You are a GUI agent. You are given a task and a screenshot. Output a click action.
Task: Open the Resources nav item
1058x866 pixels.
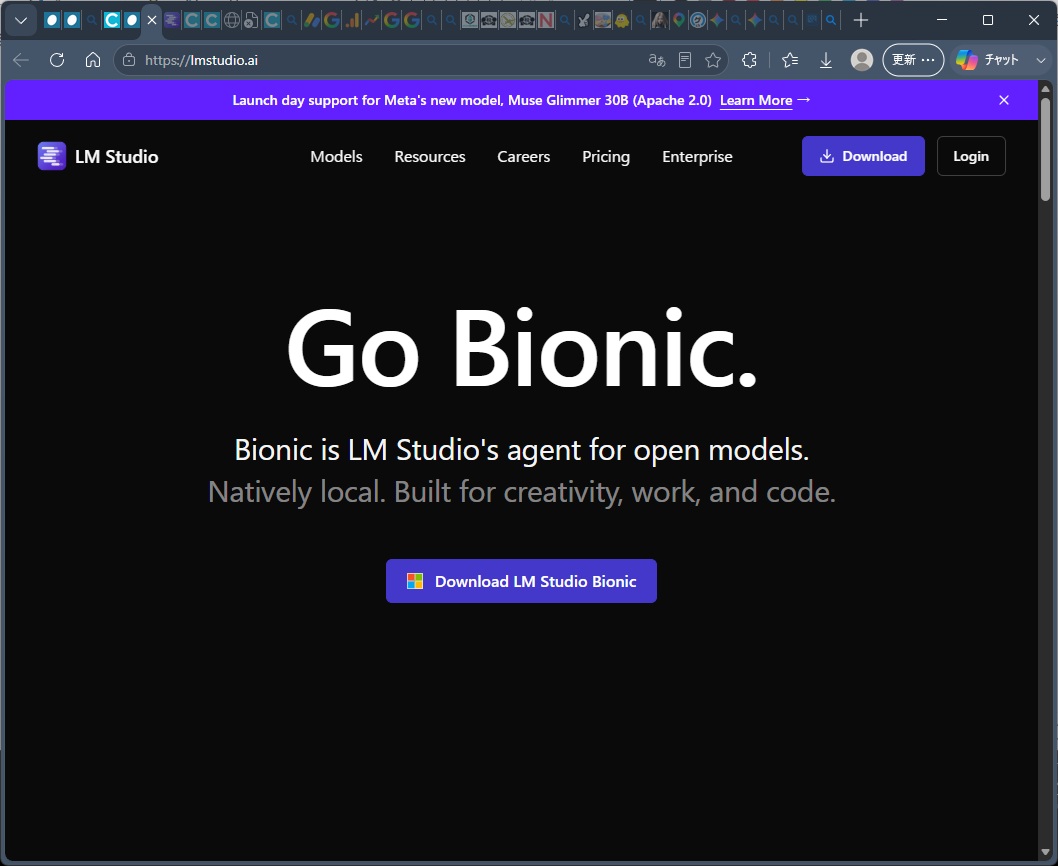coord(430,157)
